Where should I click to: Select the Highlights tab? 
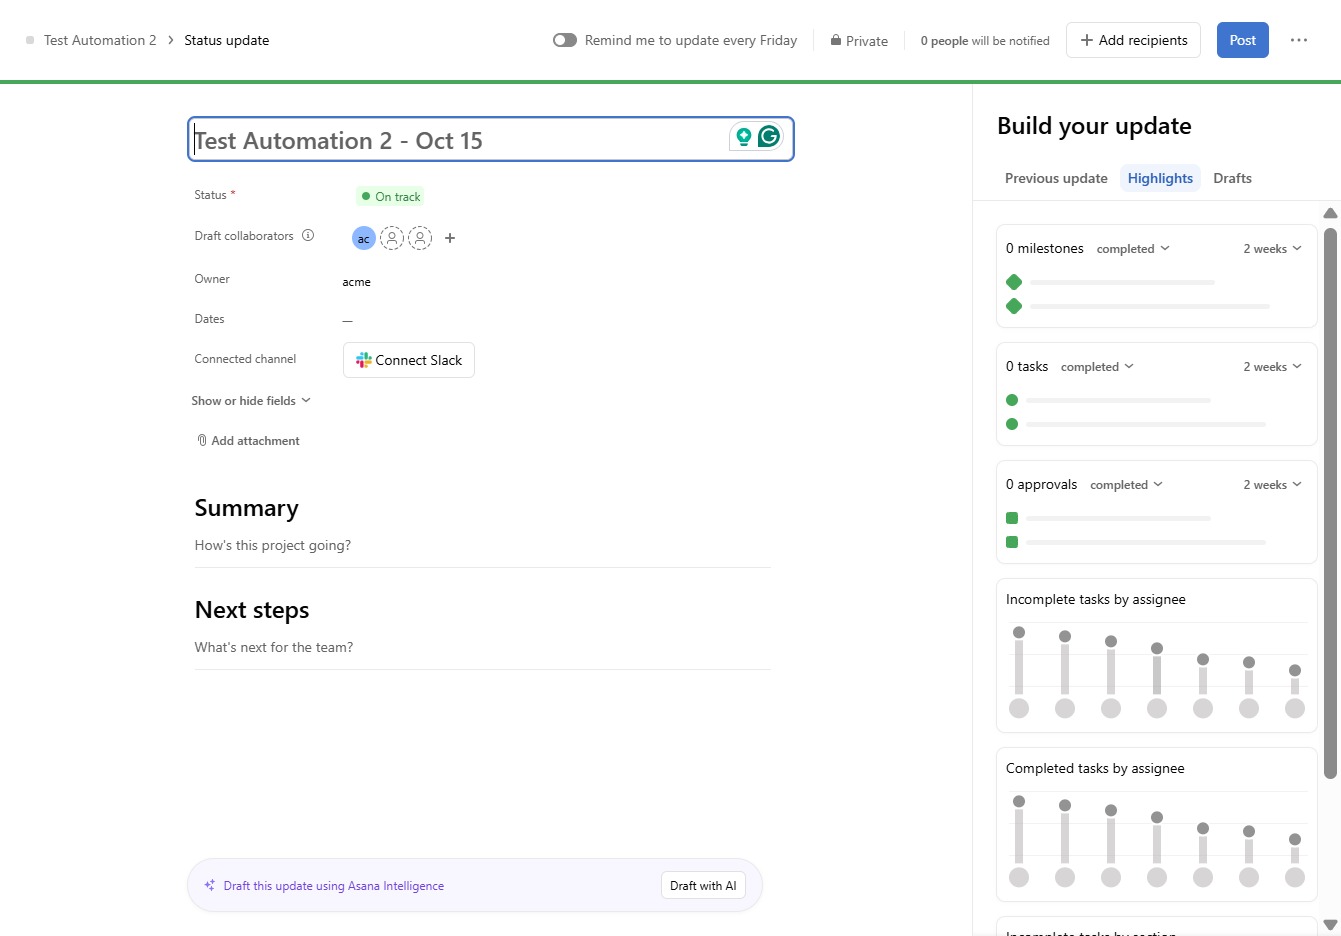click(1160, 178)
